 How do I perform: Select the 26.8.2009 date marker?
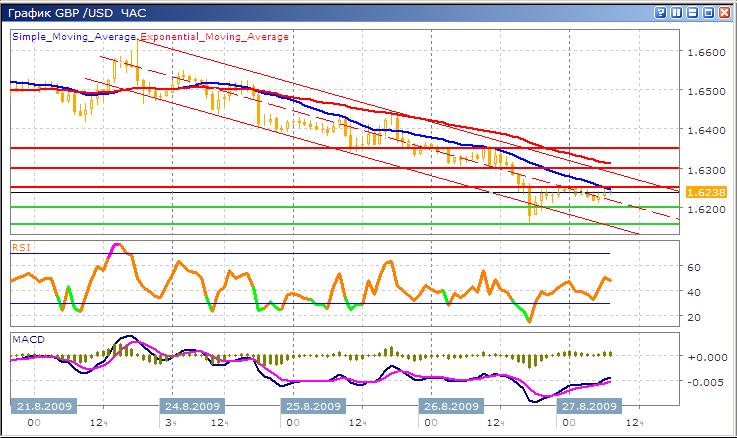click(450, 407)
